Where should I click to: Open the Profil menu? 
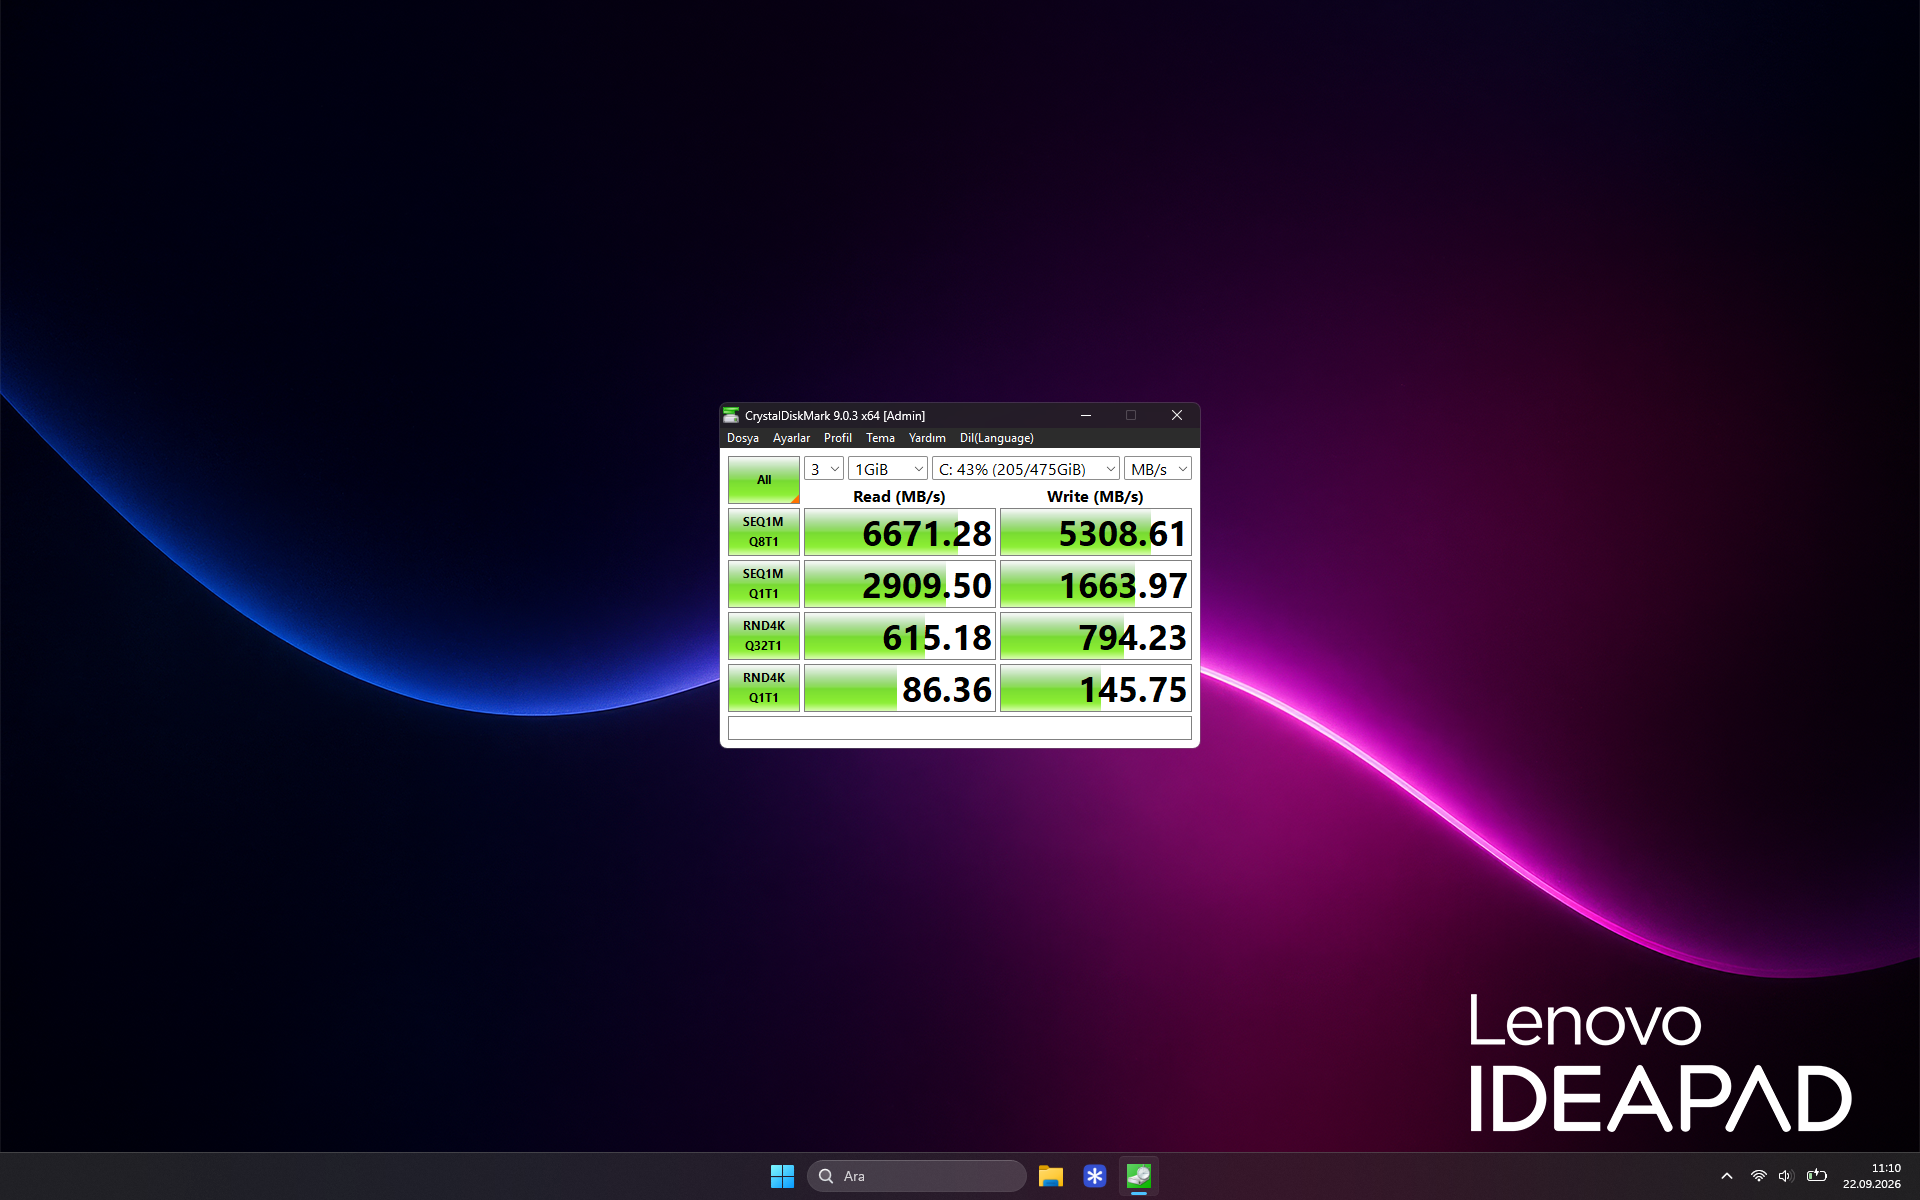coord(837,438)
